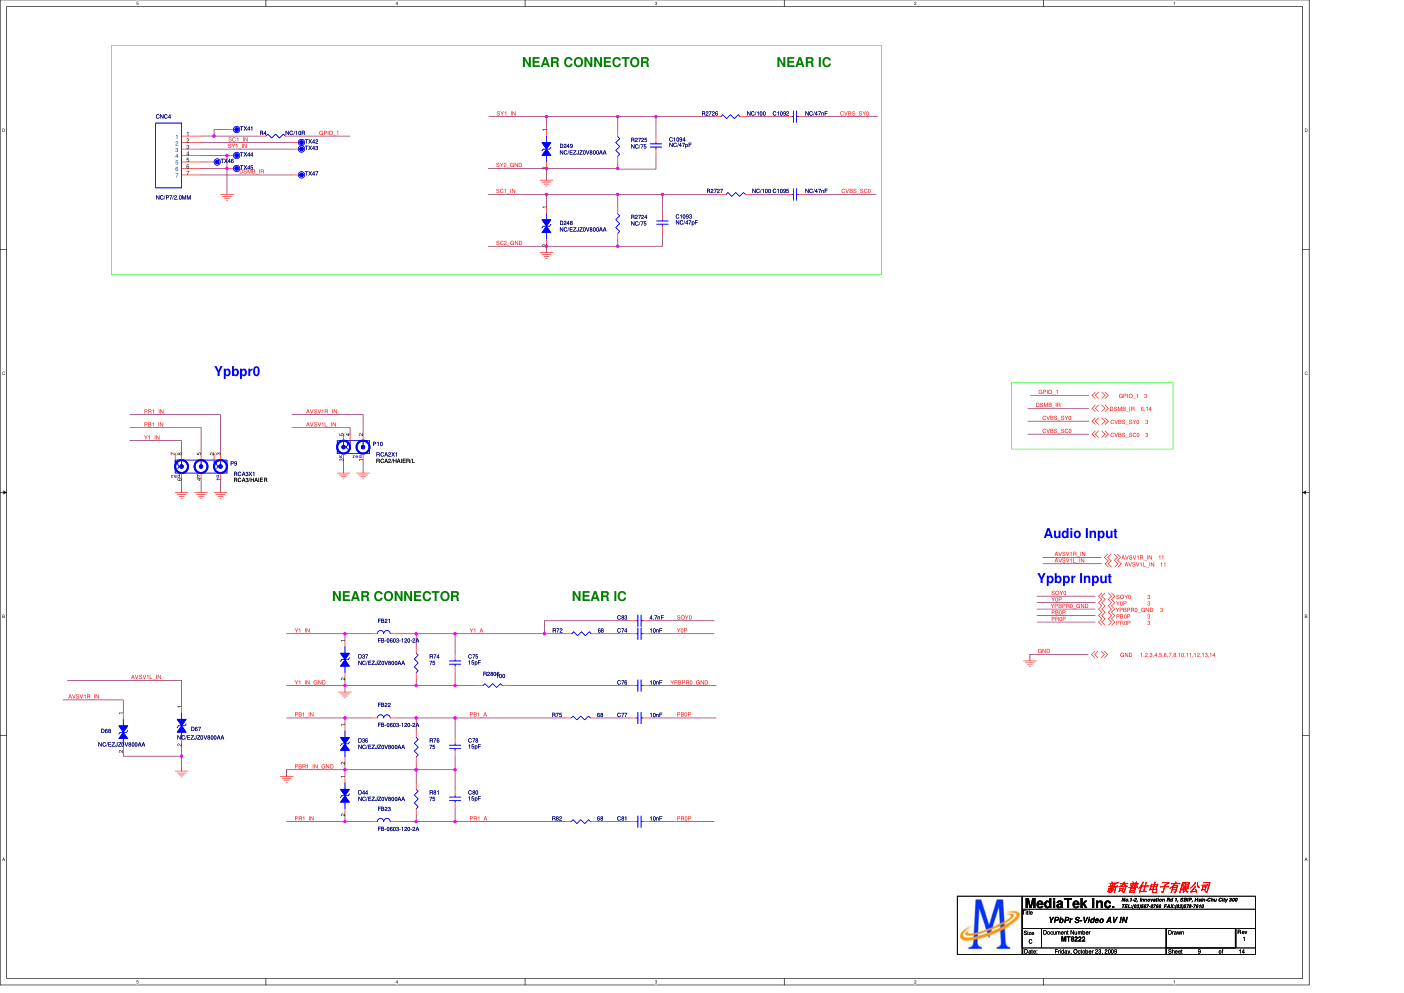The width and height of the screenshot is (1404, 993).
Task: Click the R2804 resistor label
Action: point(491,675)
